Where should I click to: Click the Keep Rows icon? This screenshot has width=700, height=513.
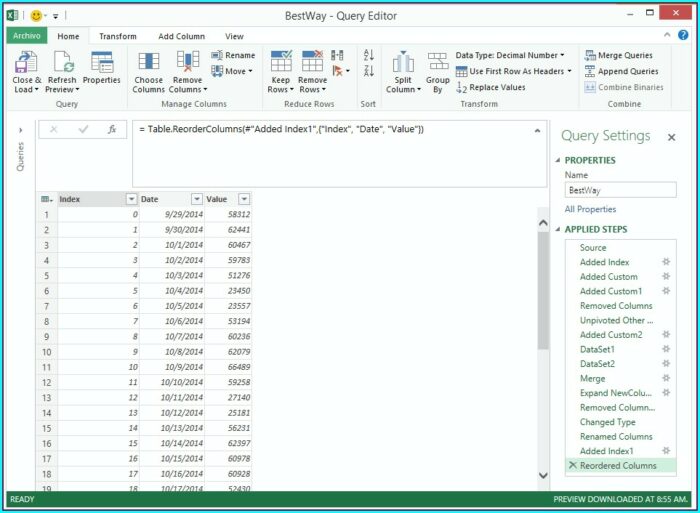281,61
